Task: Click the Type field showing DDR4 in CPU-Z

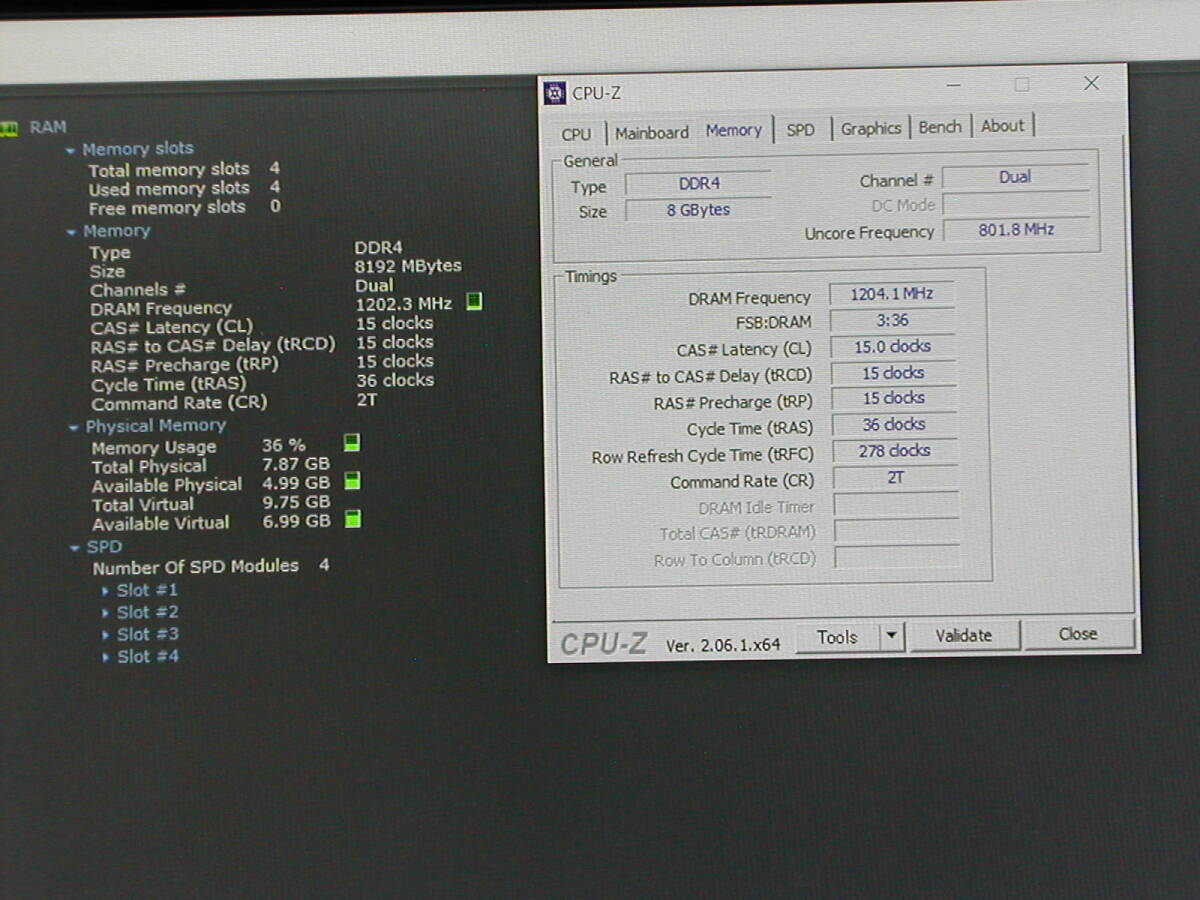Action: pos(698,184)
